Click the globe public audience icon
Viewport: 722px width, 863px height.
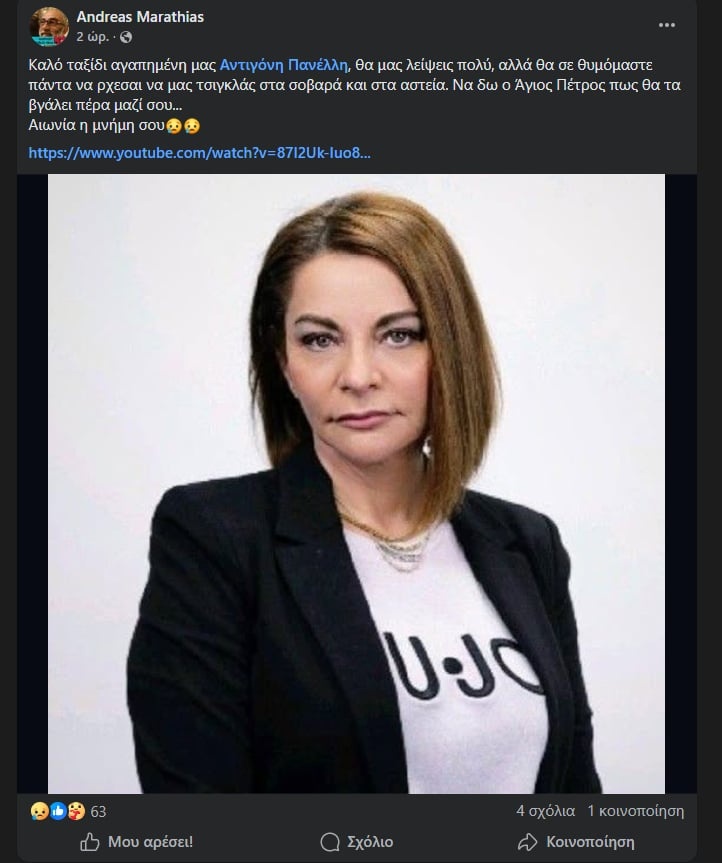tap(126, 37)
